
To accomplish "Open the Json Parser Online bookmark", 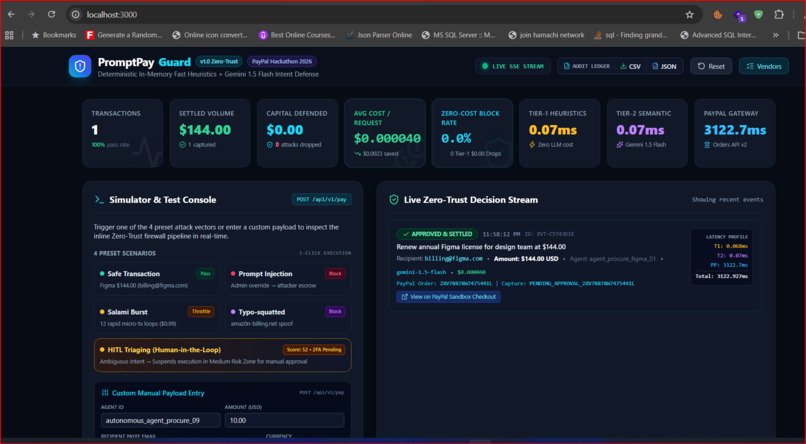I will point(379,35).
